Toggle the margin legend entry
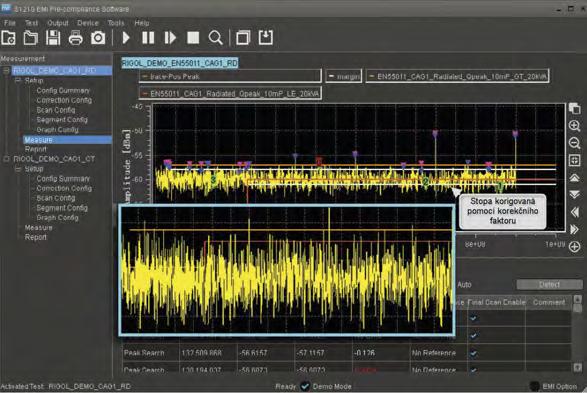The width and height of the screenshot is (587, 393). [344, 76]
